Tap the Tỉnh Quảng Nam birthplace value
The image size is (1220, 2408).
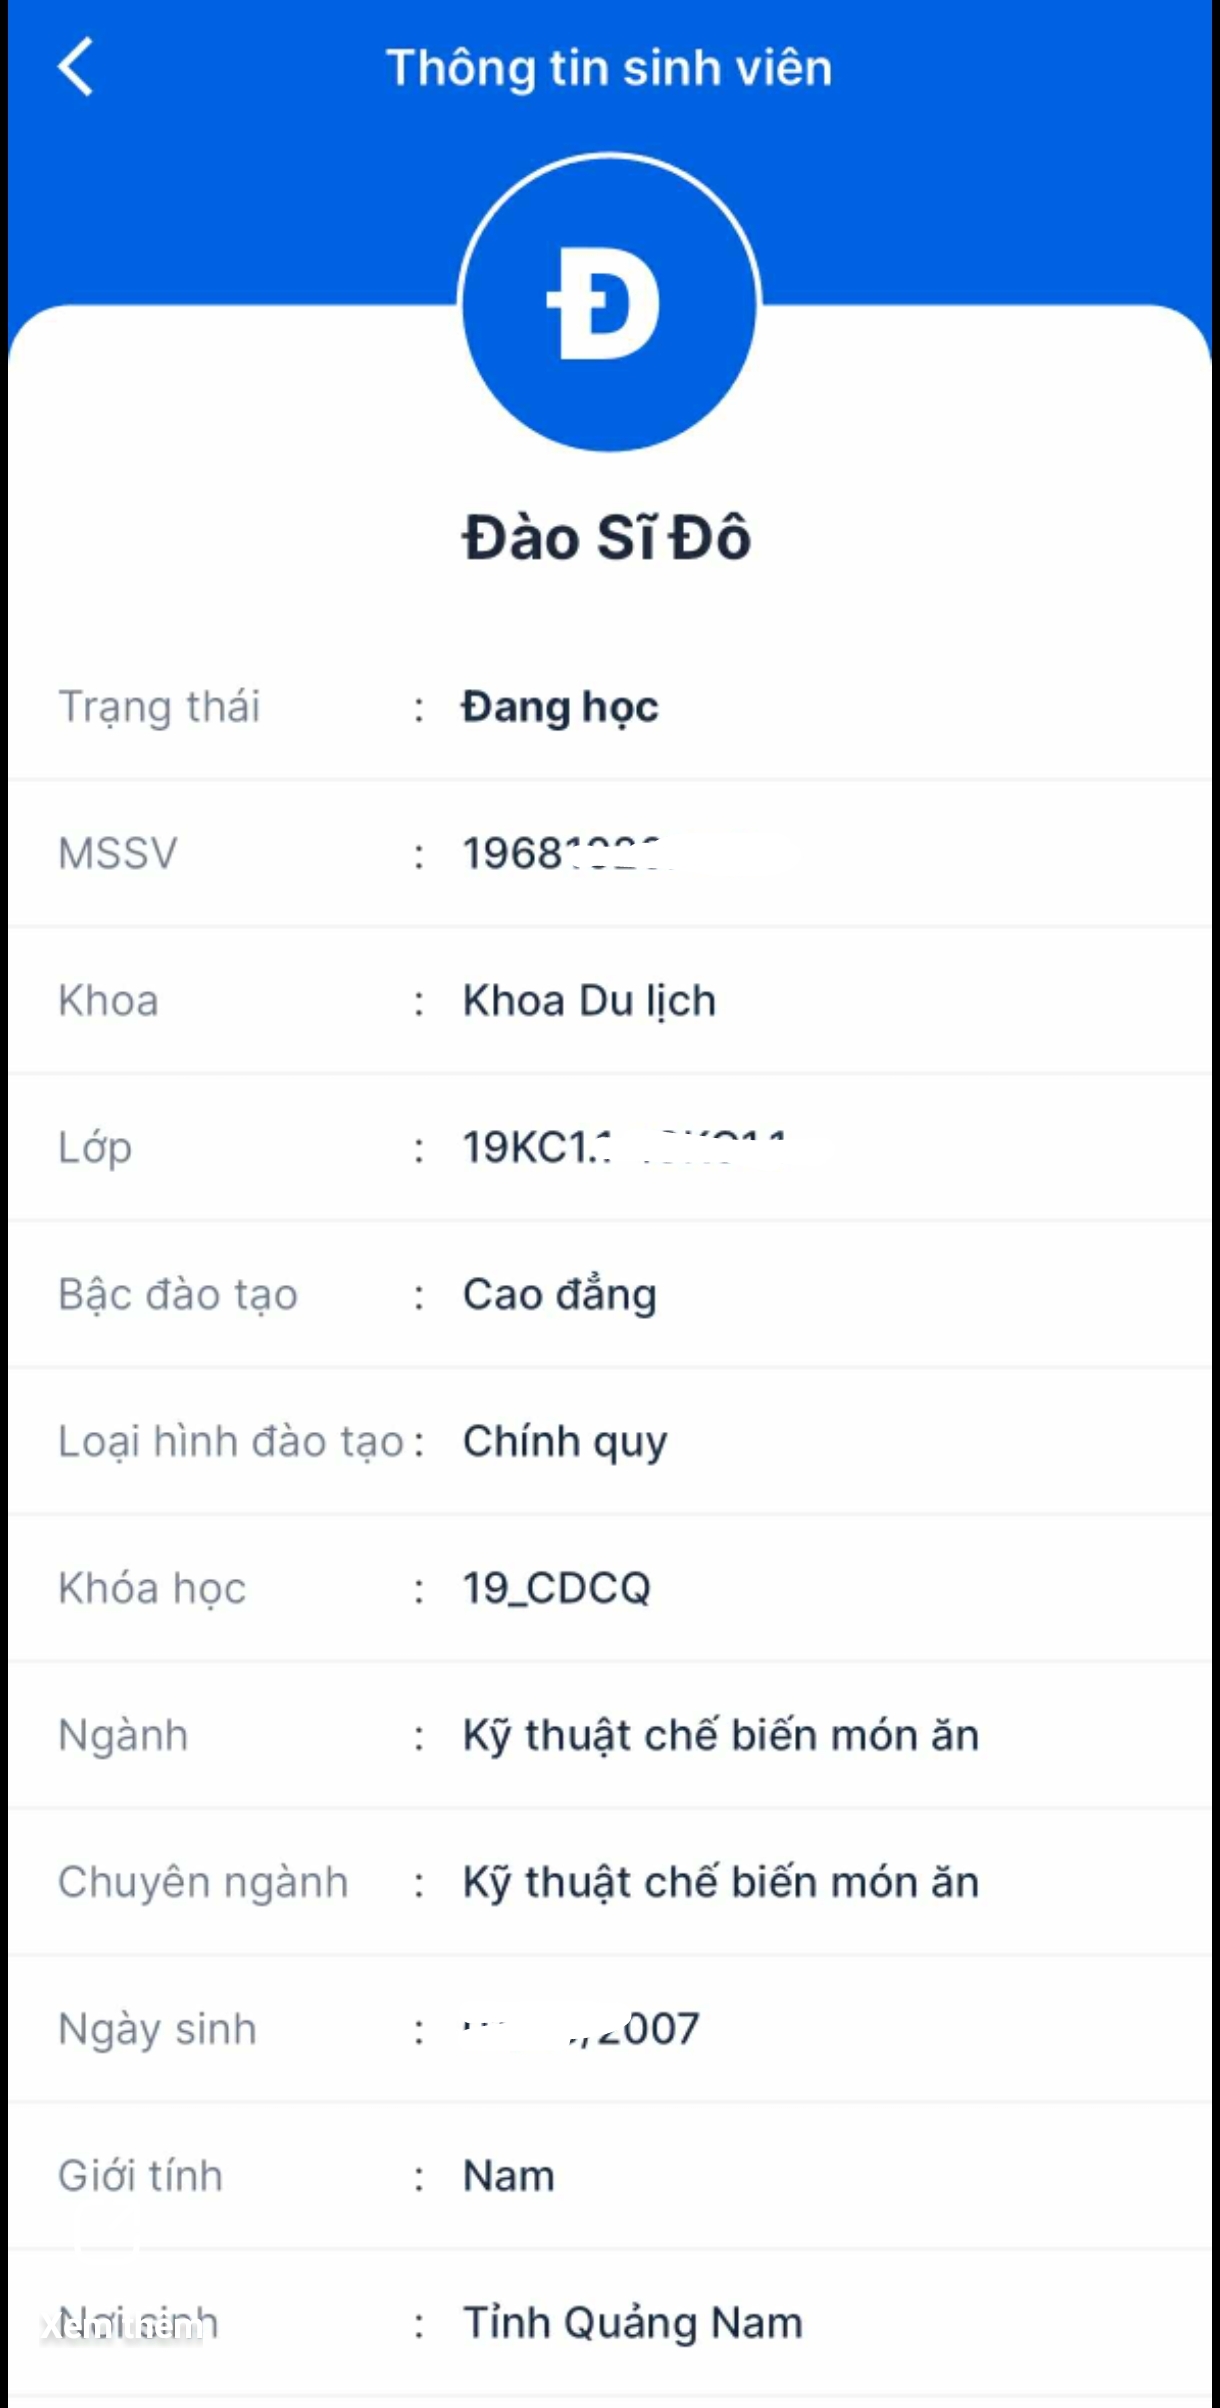(x=632, y=2323)
